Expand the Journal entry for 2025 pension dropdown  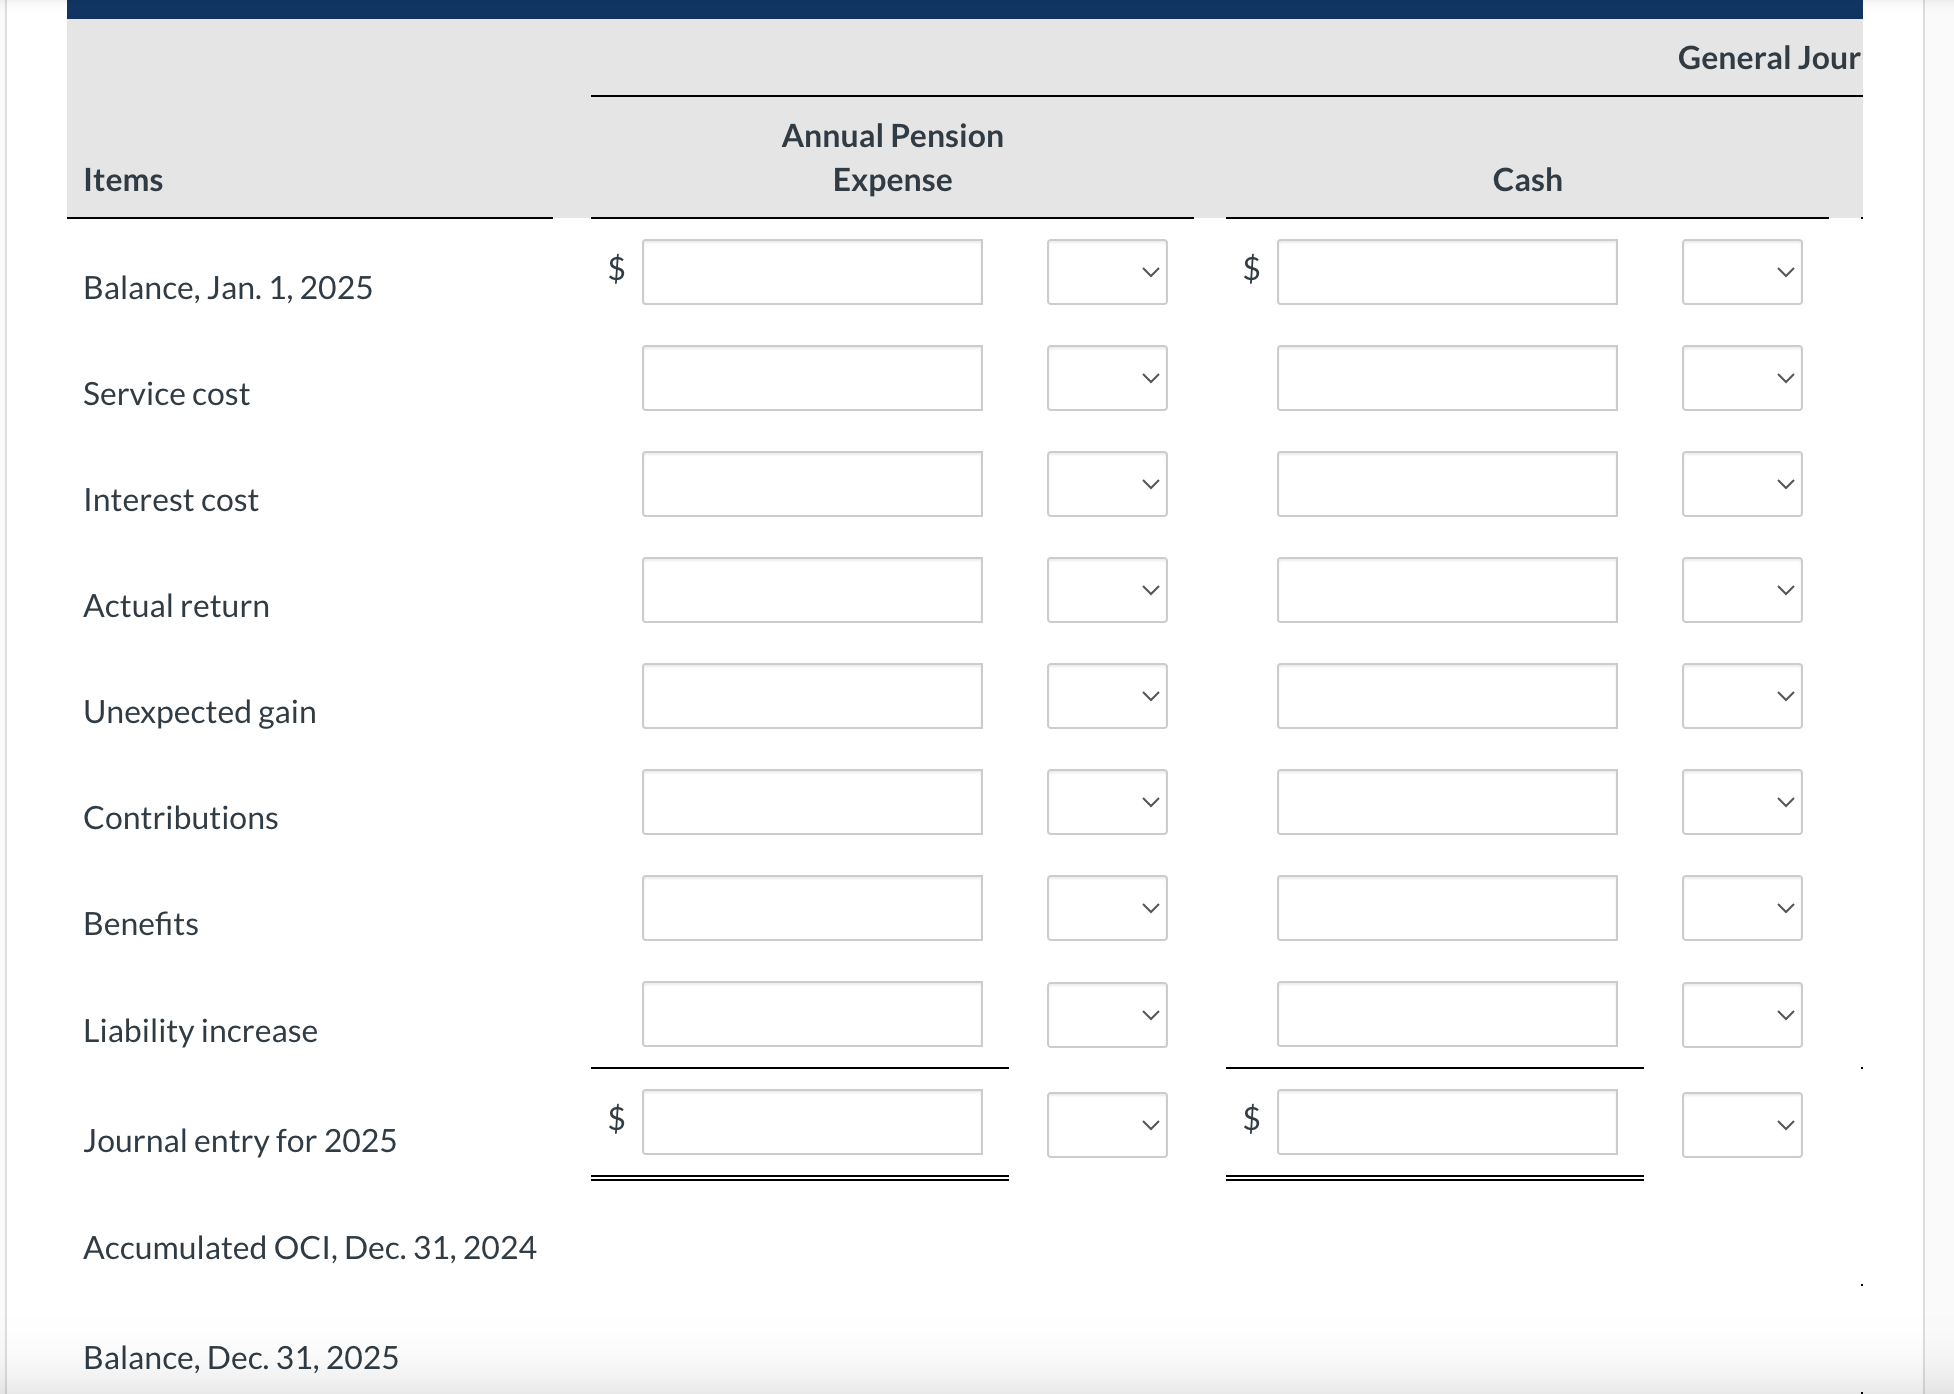(1106, 1123)
